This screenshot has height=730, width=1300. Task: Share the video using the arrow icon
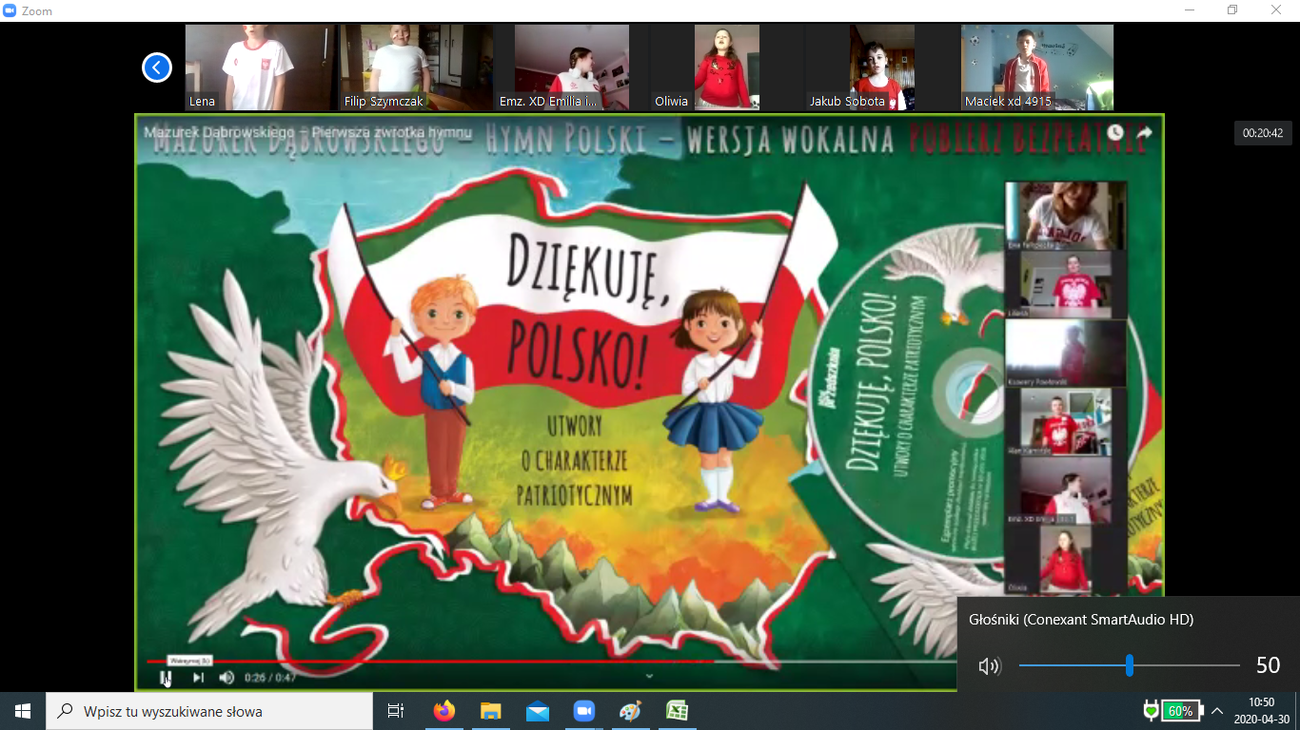click(x=1144, y=132)
